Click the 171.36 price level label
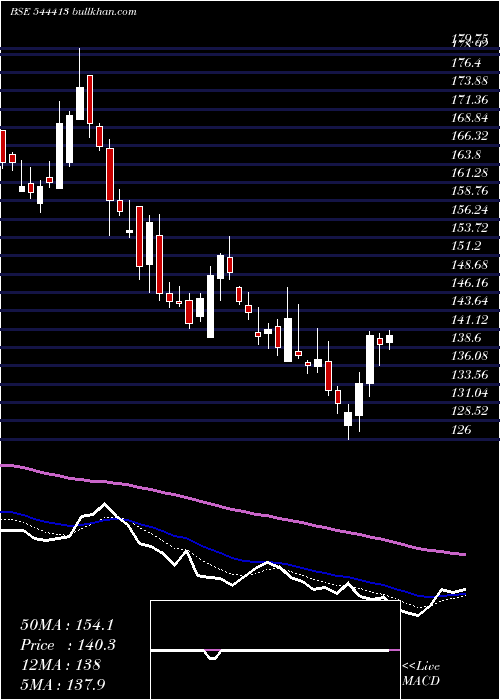Image resolution: width=500 pixels, height=700 pixels. coord(470,100)
